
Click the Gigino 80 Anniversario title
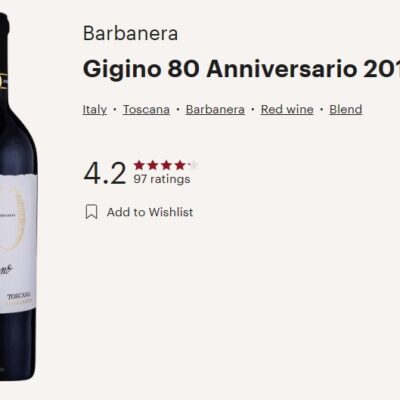241,69
